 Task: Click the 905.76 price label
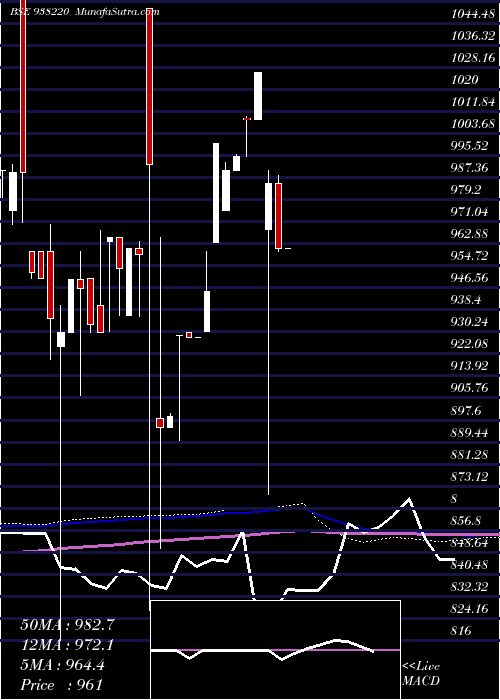(x=470, y=388)
